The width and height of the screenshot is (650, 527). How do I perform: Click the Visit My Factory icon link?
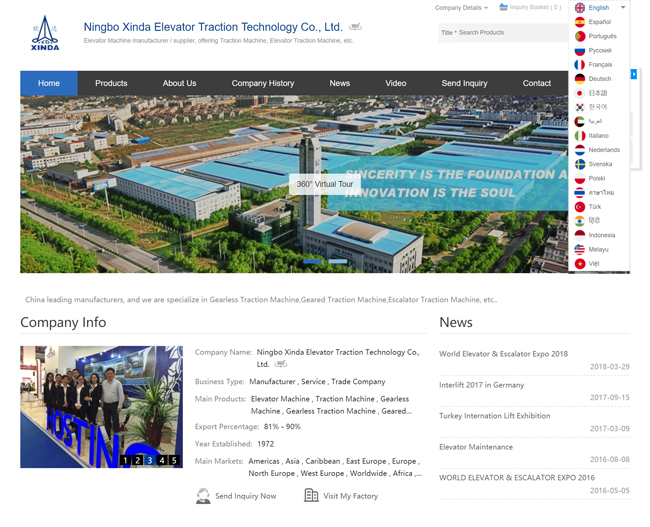311,496
